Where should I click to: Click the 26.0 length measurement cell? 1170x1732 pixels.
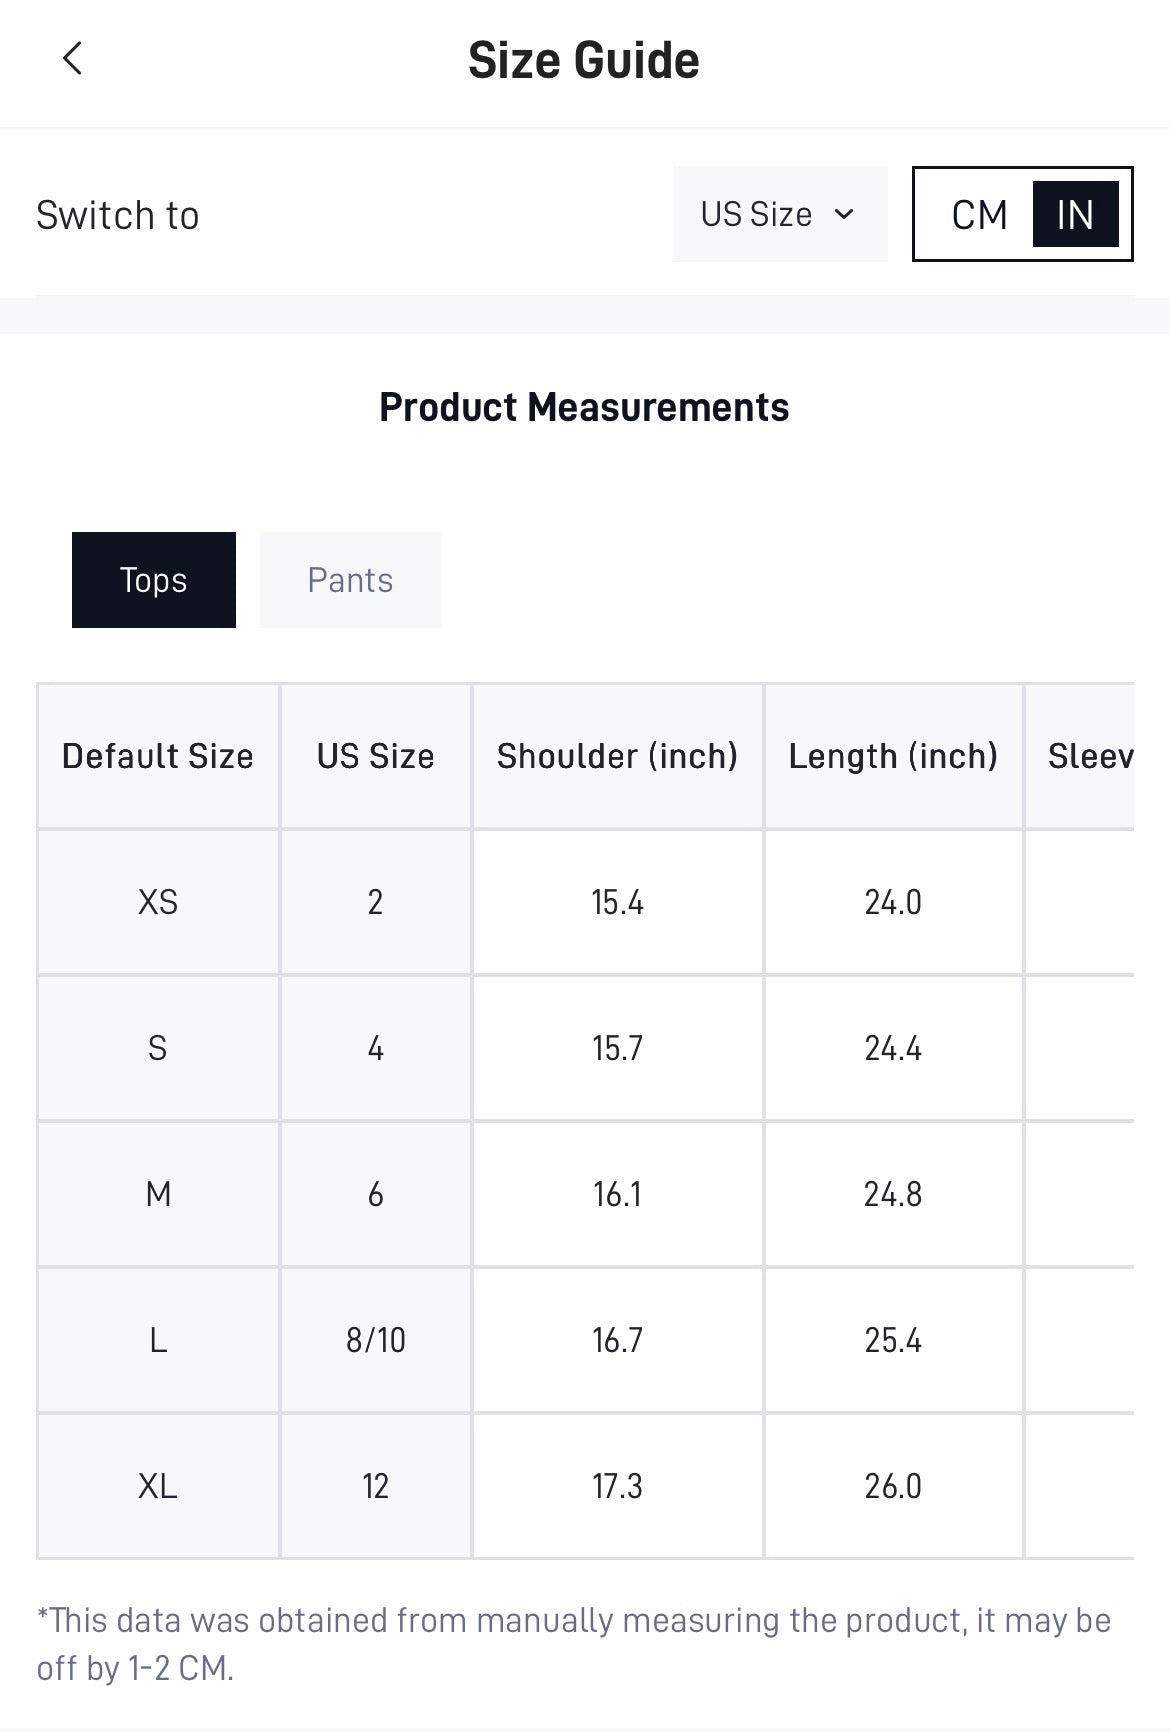[x=893, y=1486]
